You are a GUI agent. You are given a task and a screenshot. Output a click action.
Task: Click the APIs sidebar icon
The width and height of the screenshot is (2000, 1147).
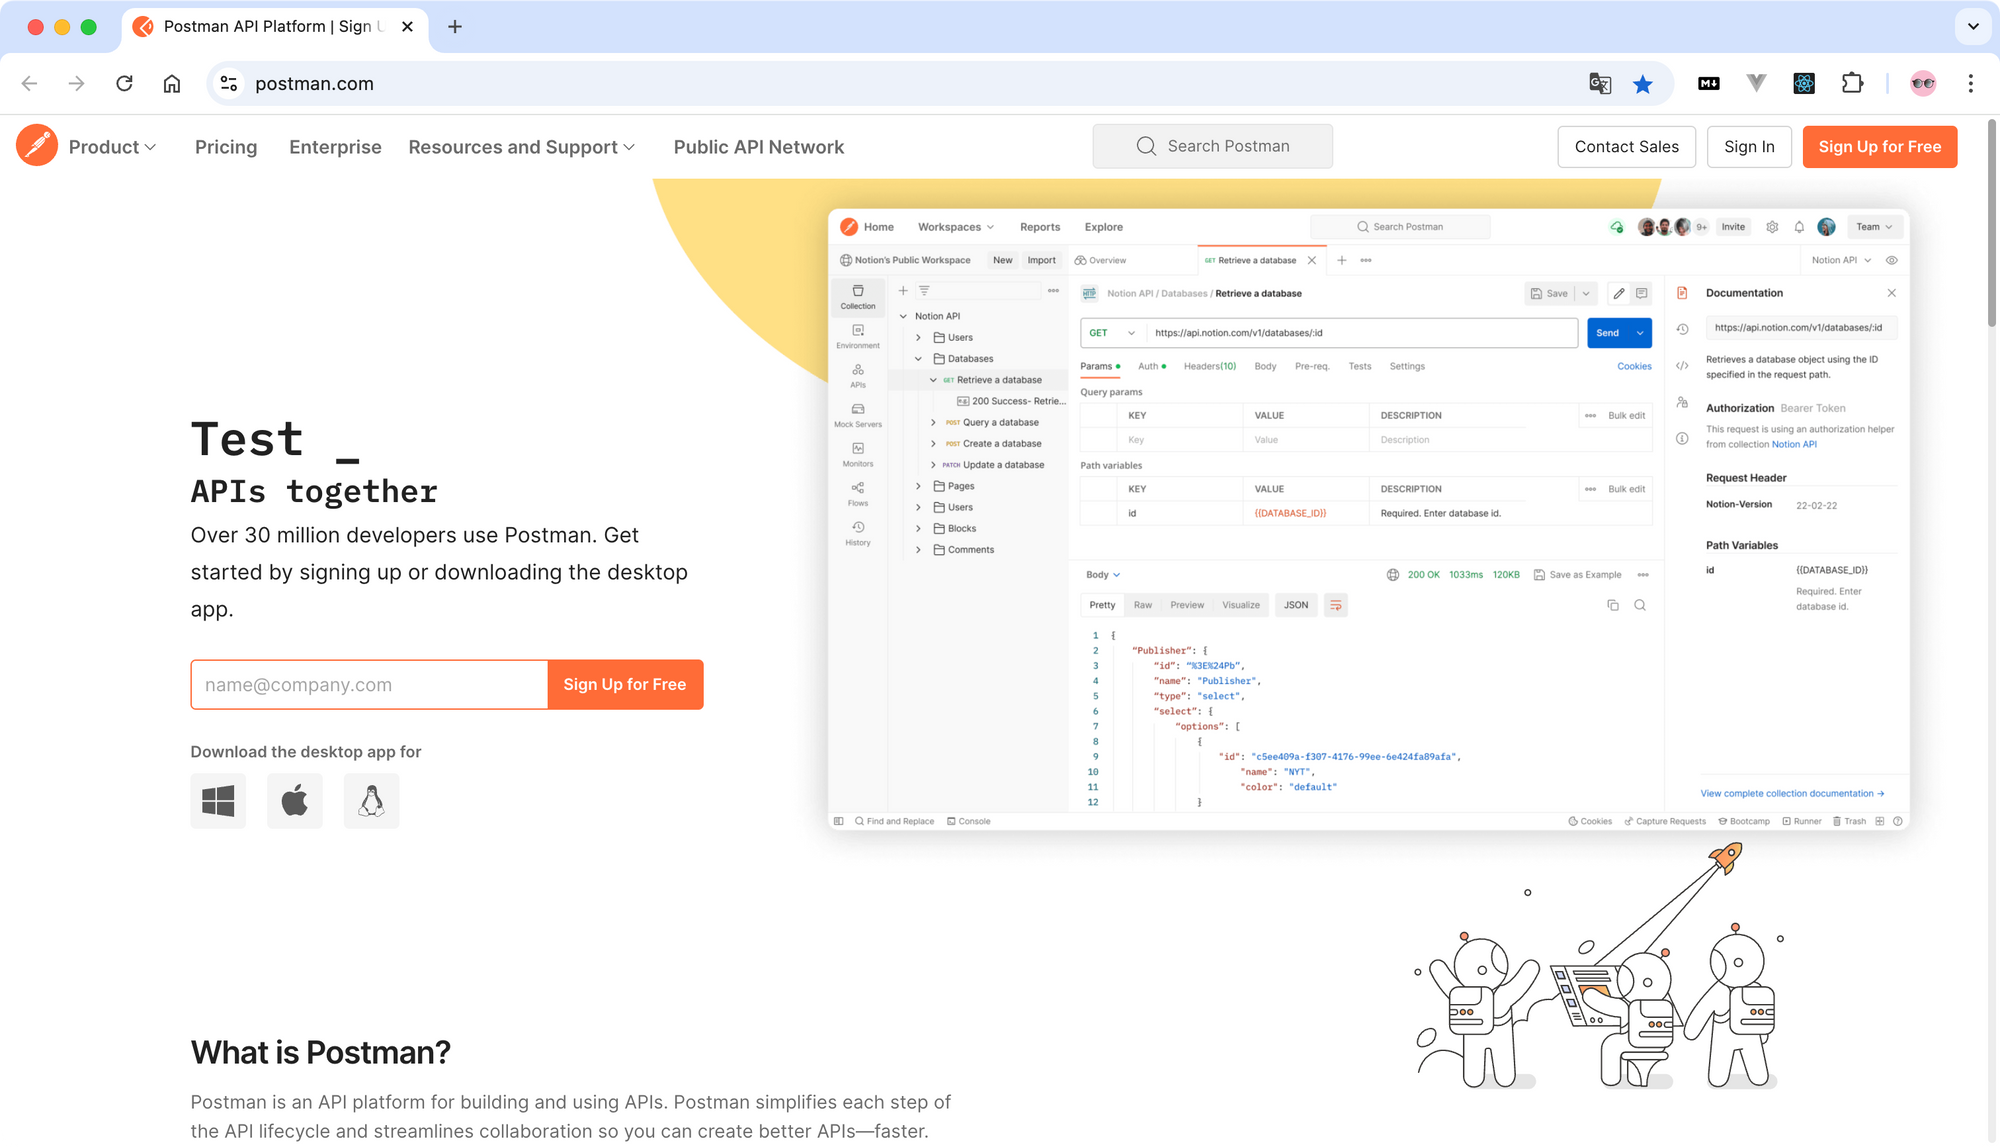[856, 378]
